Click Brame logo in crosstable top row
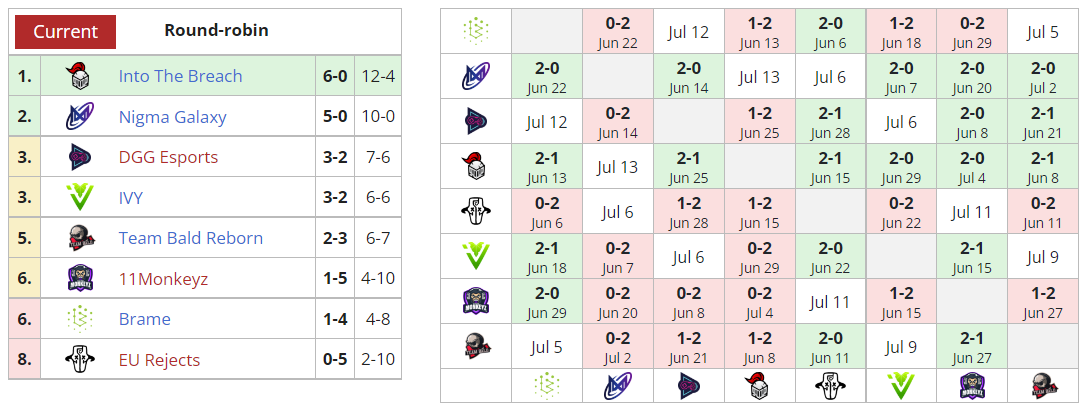The width and height of the screenshot is (1090, 411). click(475, 31)
